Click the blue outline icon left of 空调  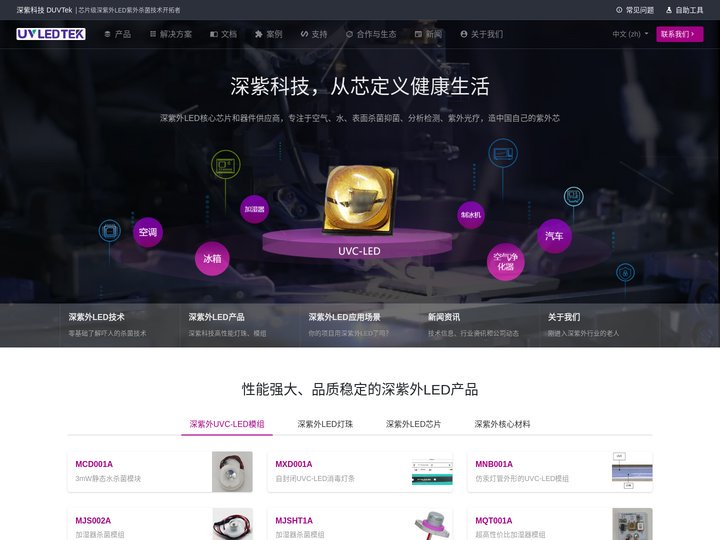point(110,231)
